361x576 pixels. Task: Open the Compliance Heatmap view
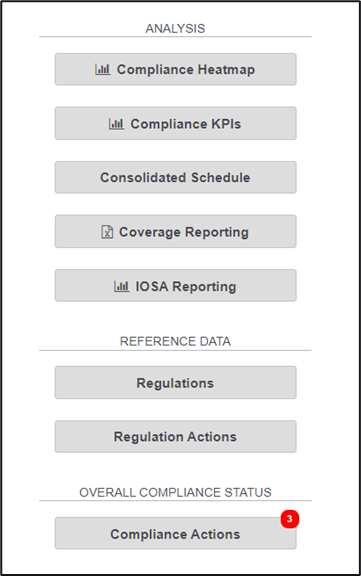tap(176, 69)
